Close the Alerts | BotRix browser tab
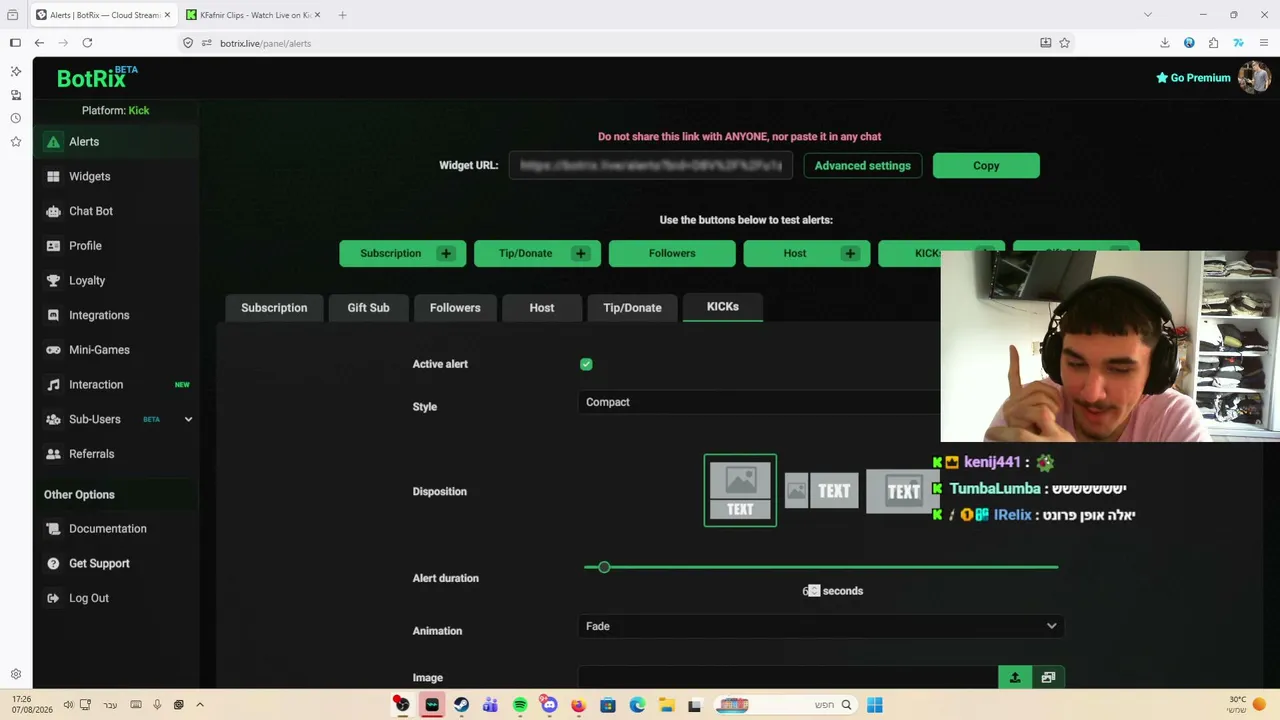 point(166,15)
